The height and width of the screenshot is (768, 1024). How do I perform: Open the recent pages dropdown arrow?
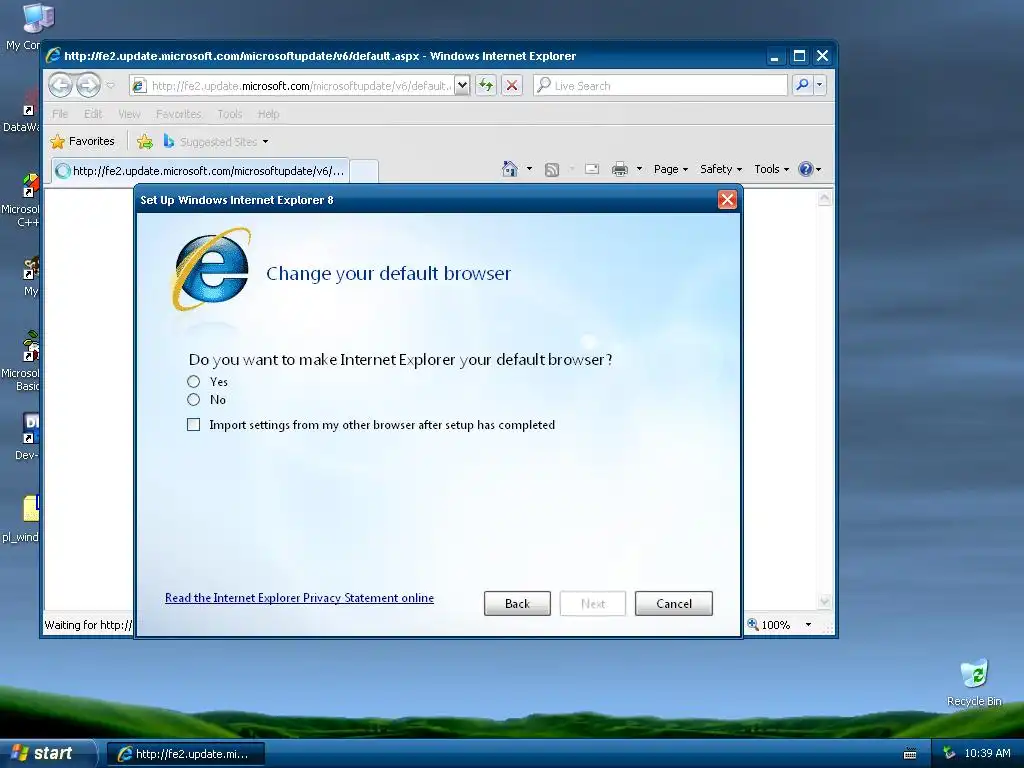110,86
